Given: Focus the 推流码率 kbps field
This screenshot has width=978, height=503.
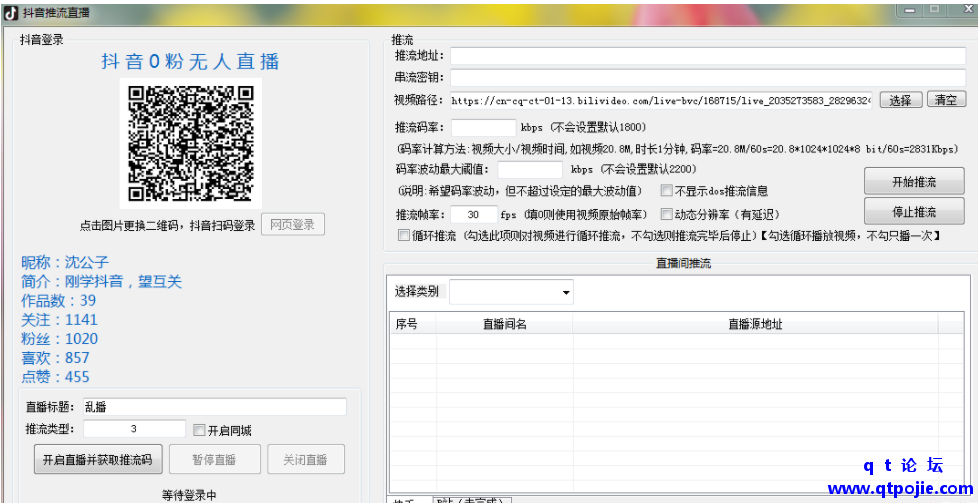Looking at the screenshot, I should (483, 127).
